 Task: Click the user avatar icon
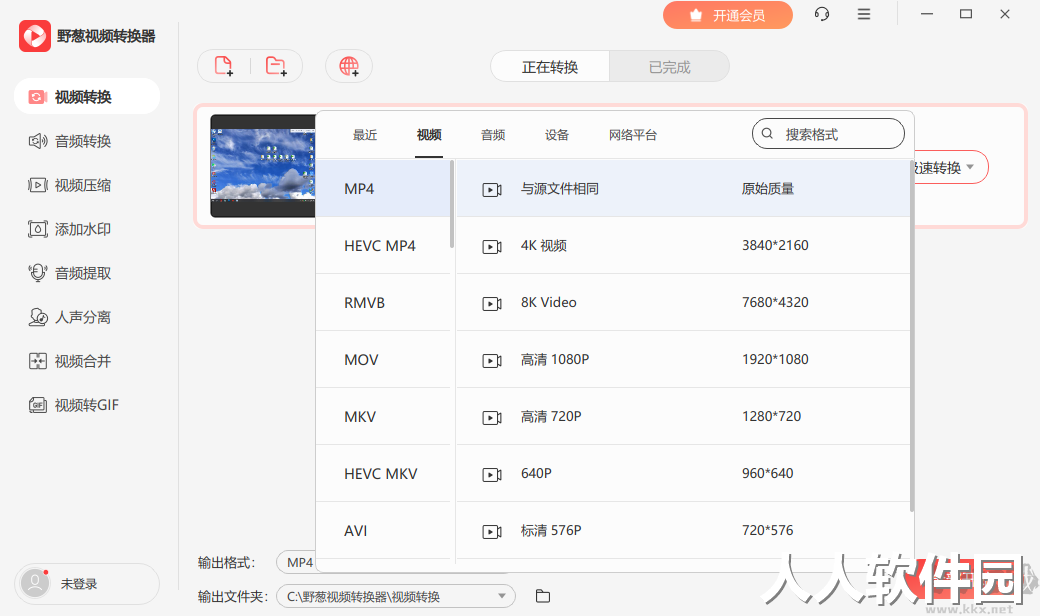[x=35, y=584]
